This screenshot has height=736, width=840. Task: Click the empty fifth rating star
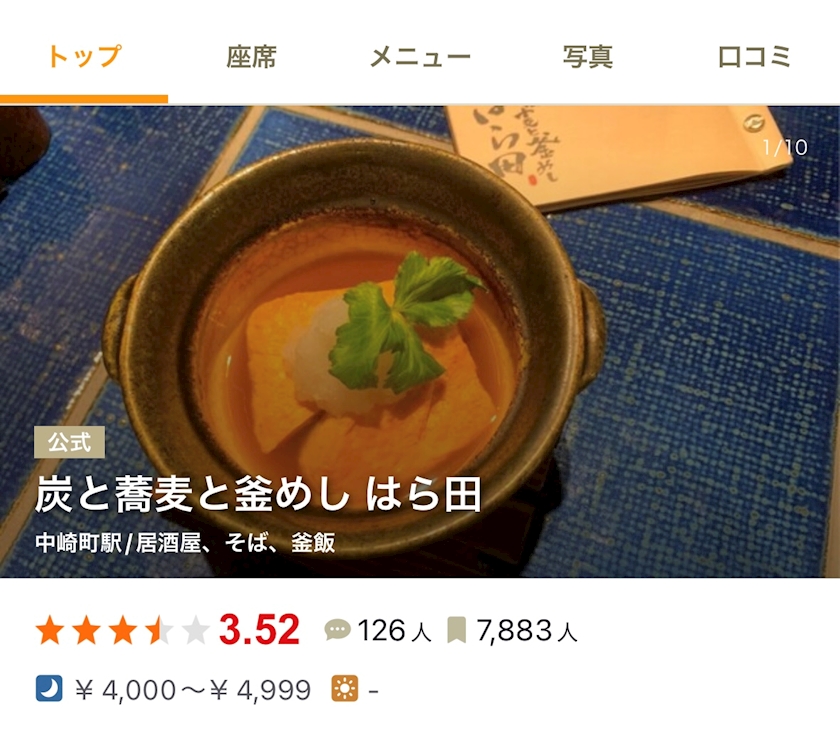click(196, 629)
